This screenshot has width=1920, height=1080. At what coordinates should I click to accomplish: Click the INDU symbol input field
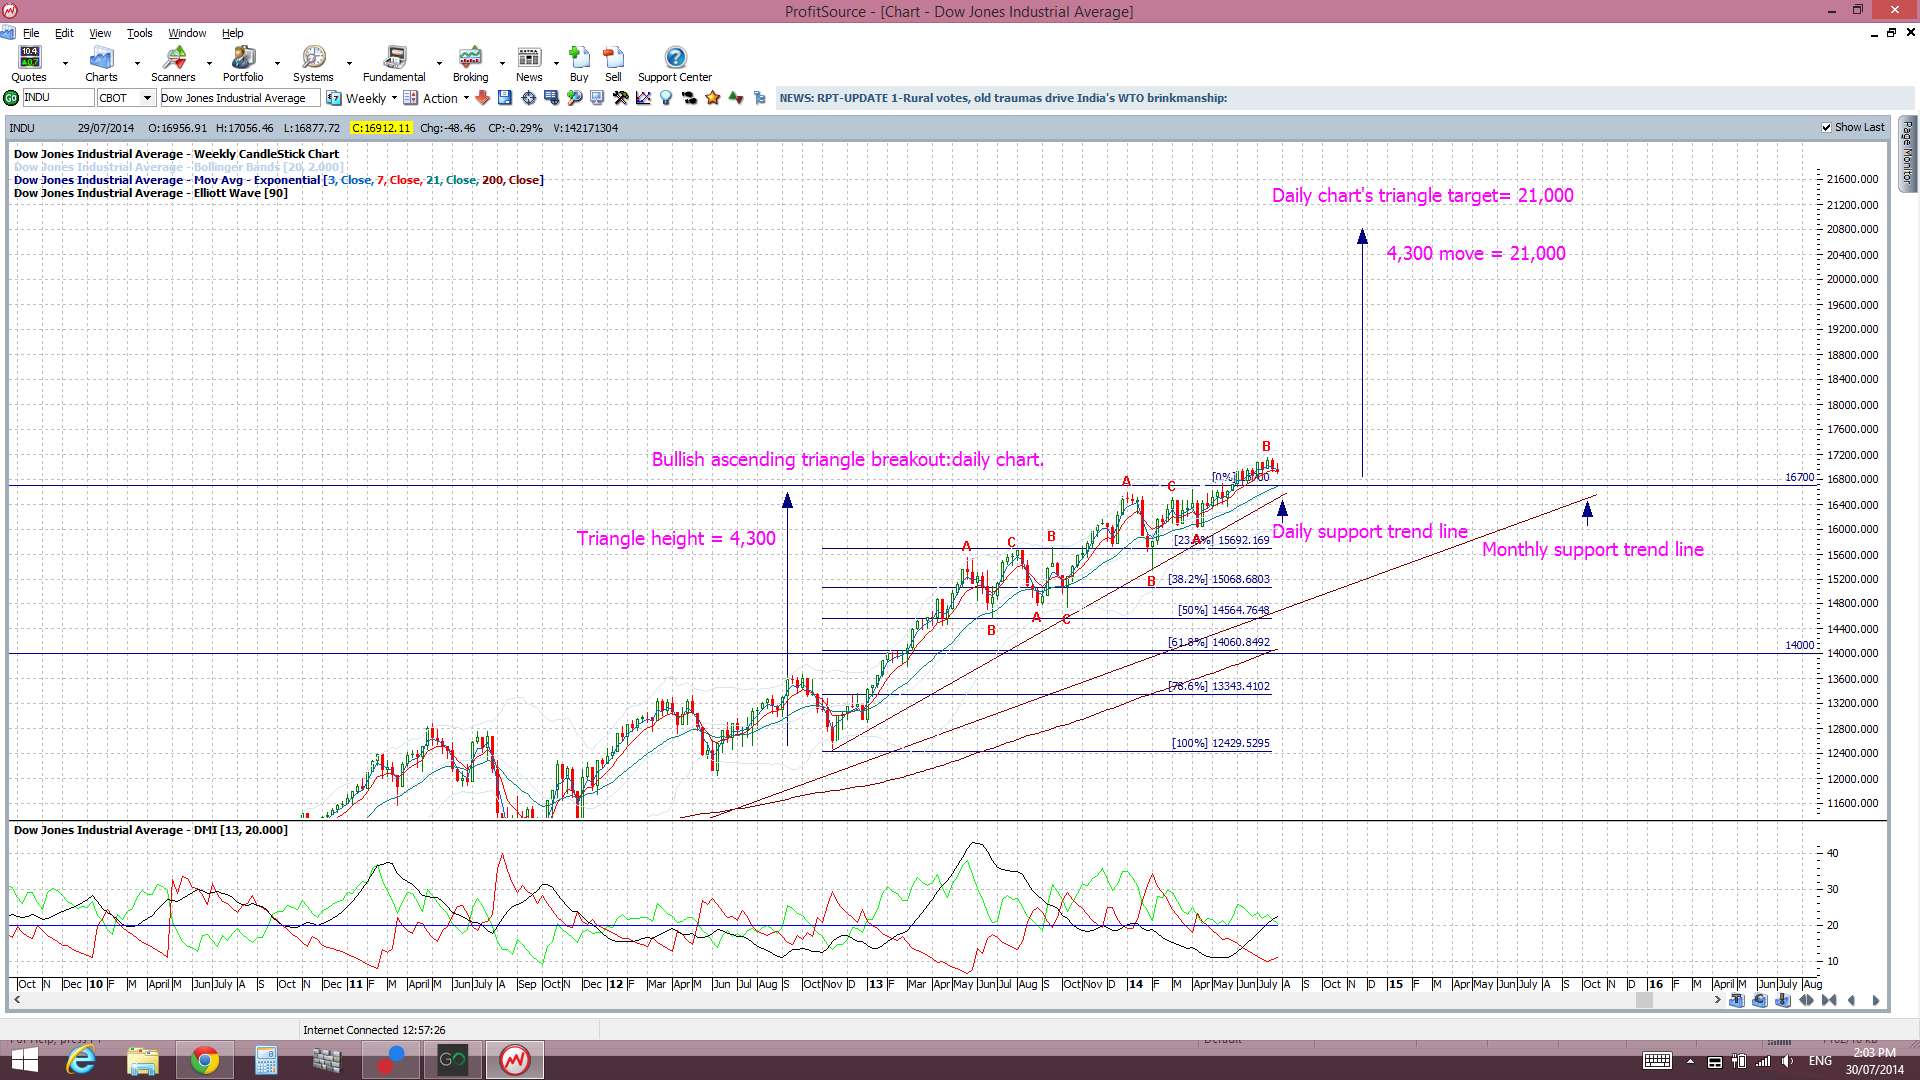58,98
